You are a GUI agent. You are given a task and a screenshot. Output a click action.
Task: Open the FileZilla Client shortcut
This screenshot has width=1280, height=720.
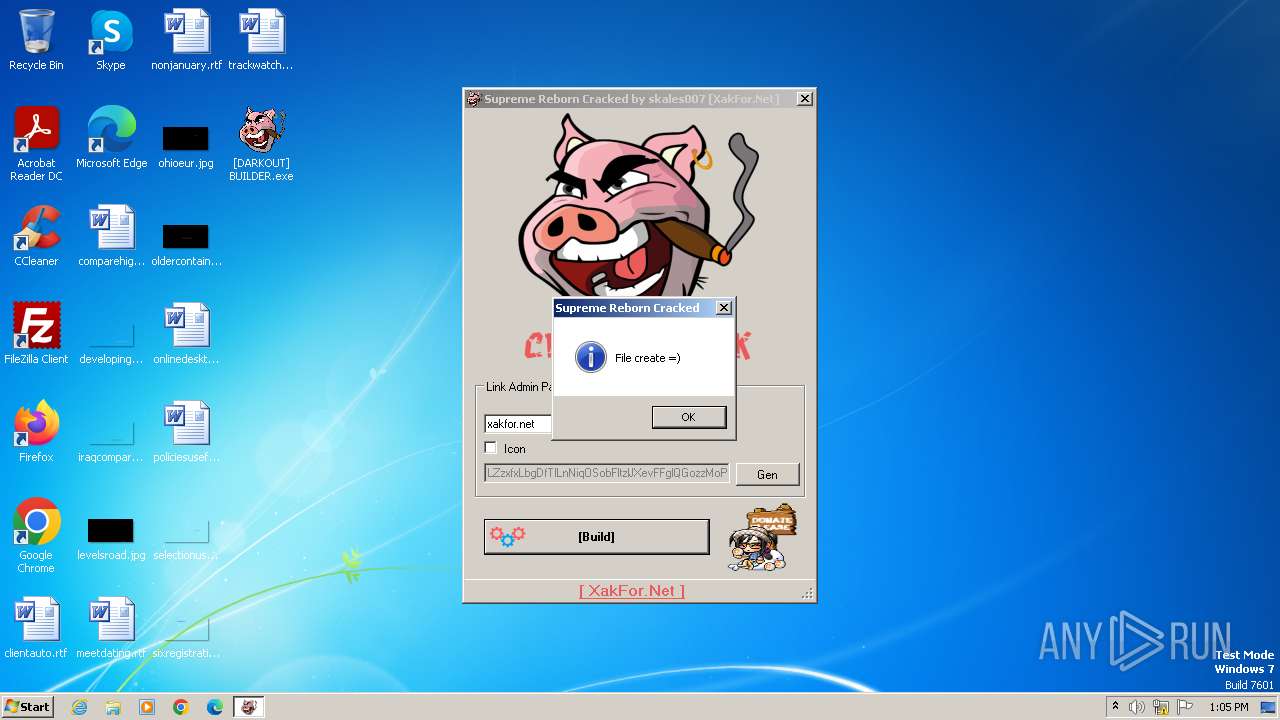(x=36, y=334)
